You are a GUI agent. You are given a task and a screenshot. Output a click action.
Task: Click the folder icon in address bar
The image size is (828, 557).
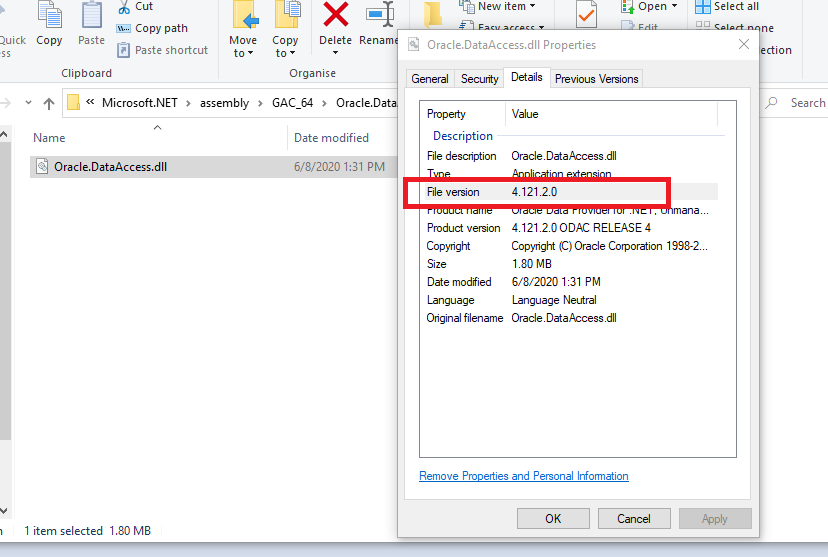[73, 102]
